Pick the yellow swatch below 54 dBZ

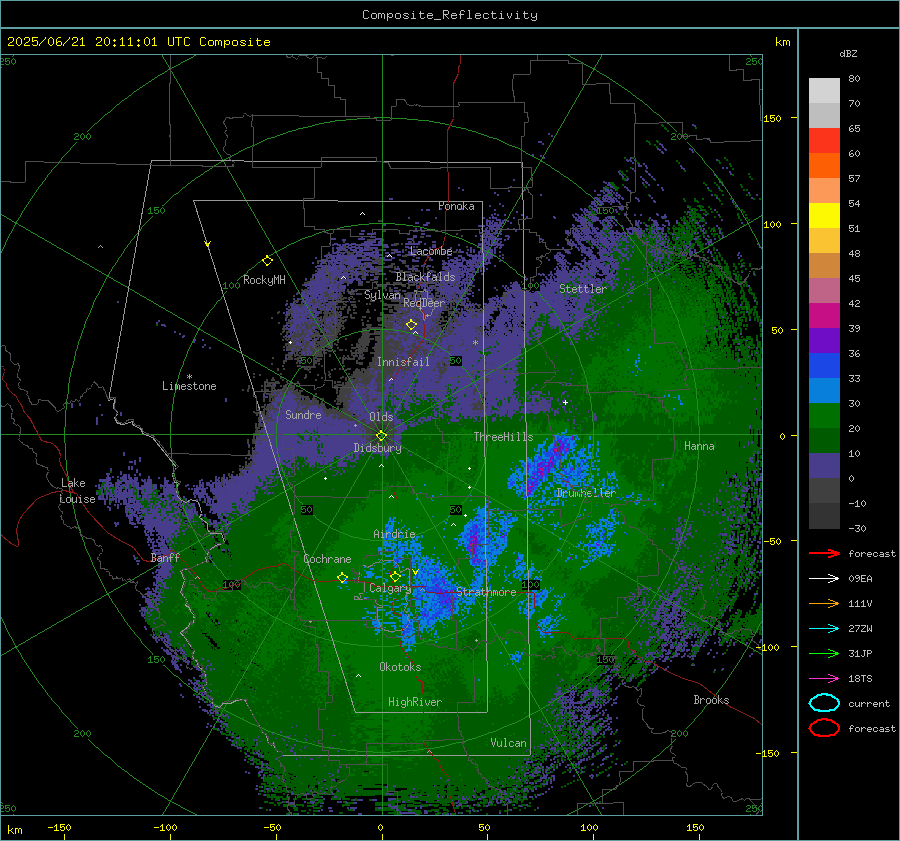click(x=824, y=215)
